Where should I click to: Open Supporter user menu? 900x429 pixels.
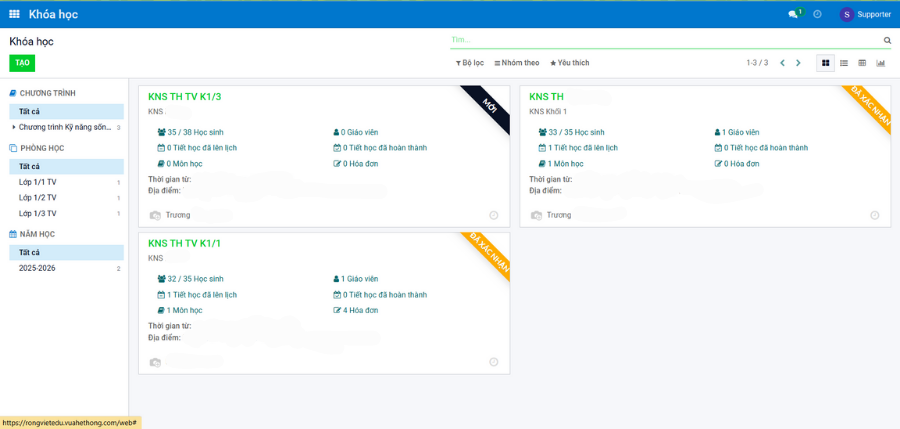[865, 14]
